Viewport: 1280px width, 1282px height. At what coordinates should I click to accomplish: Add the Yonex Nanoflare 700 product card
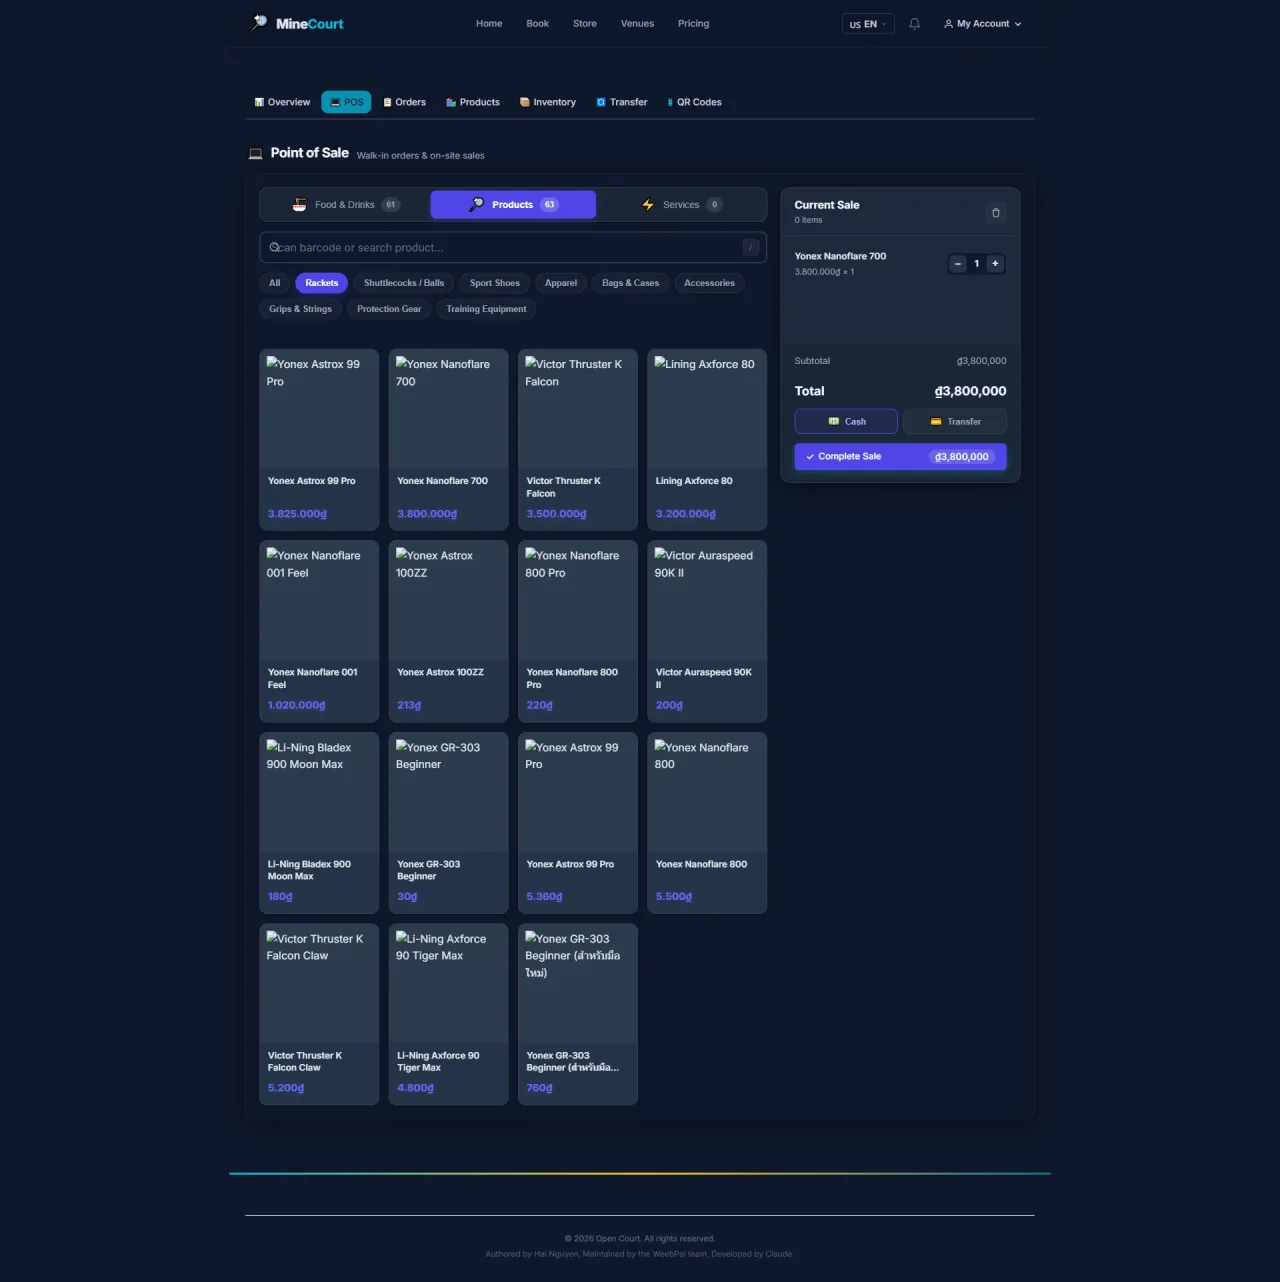click(x=448, y=440)
